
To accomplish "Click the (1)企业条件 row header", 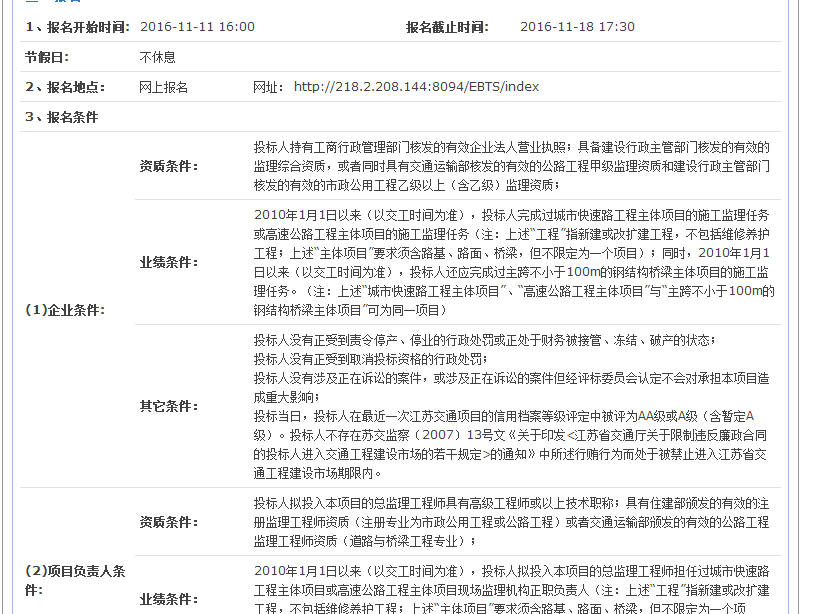I will [x=64, y=310].
